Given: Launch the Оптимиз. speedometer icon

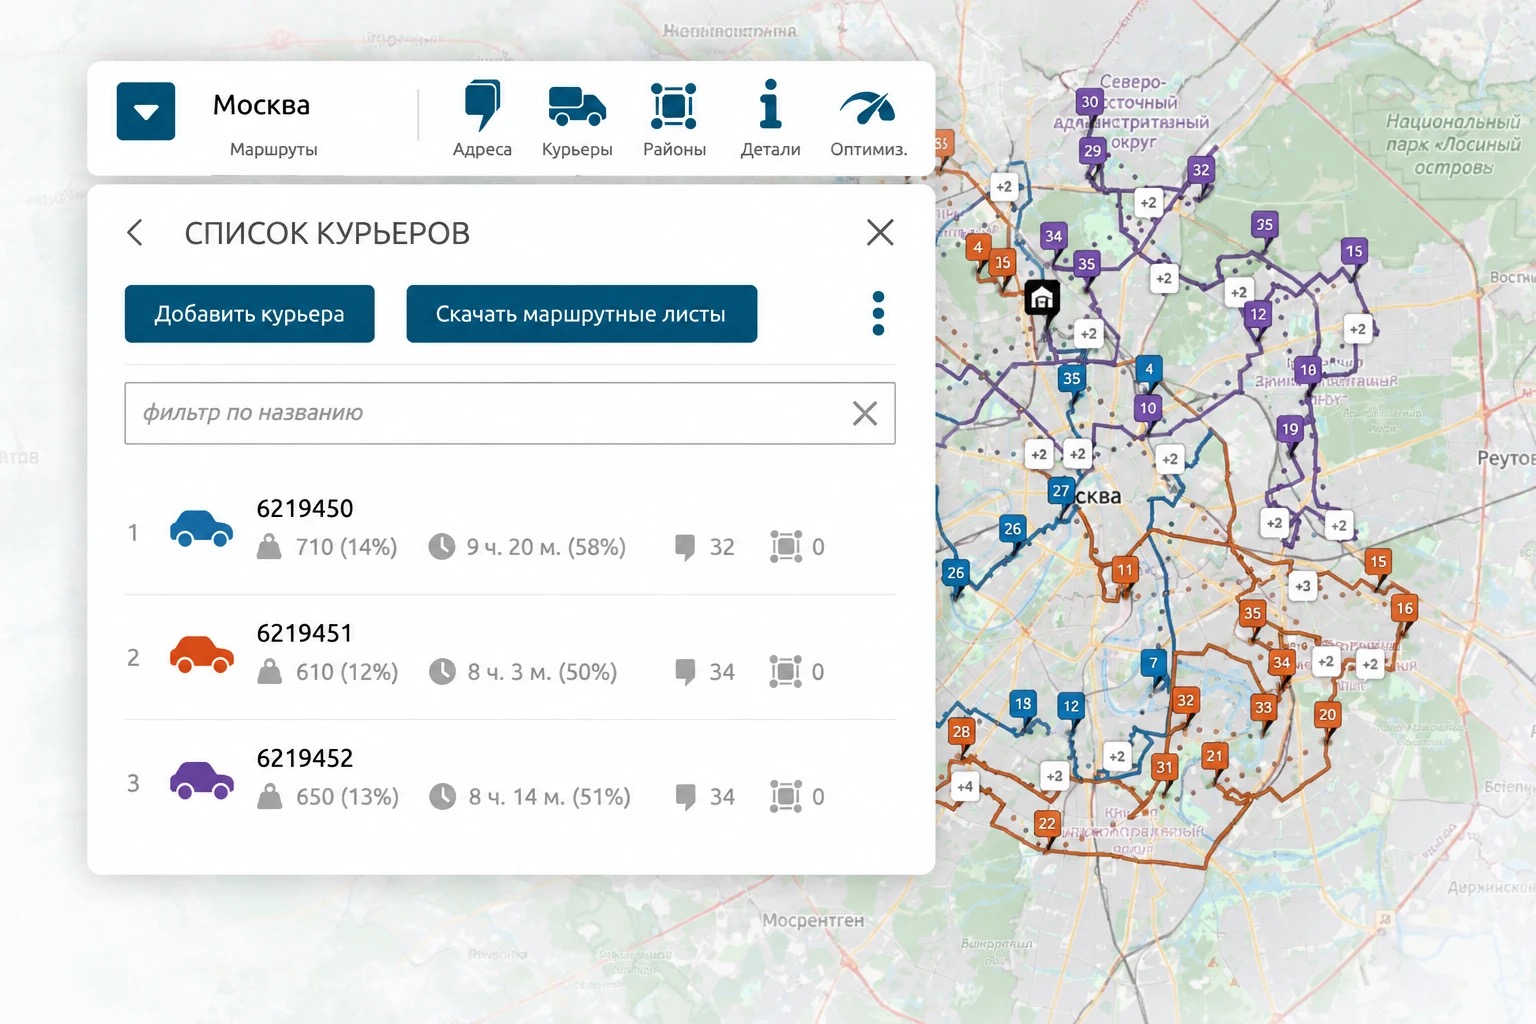Looking at the screenshot, I should pyautogui.click(x=867, y=107).
